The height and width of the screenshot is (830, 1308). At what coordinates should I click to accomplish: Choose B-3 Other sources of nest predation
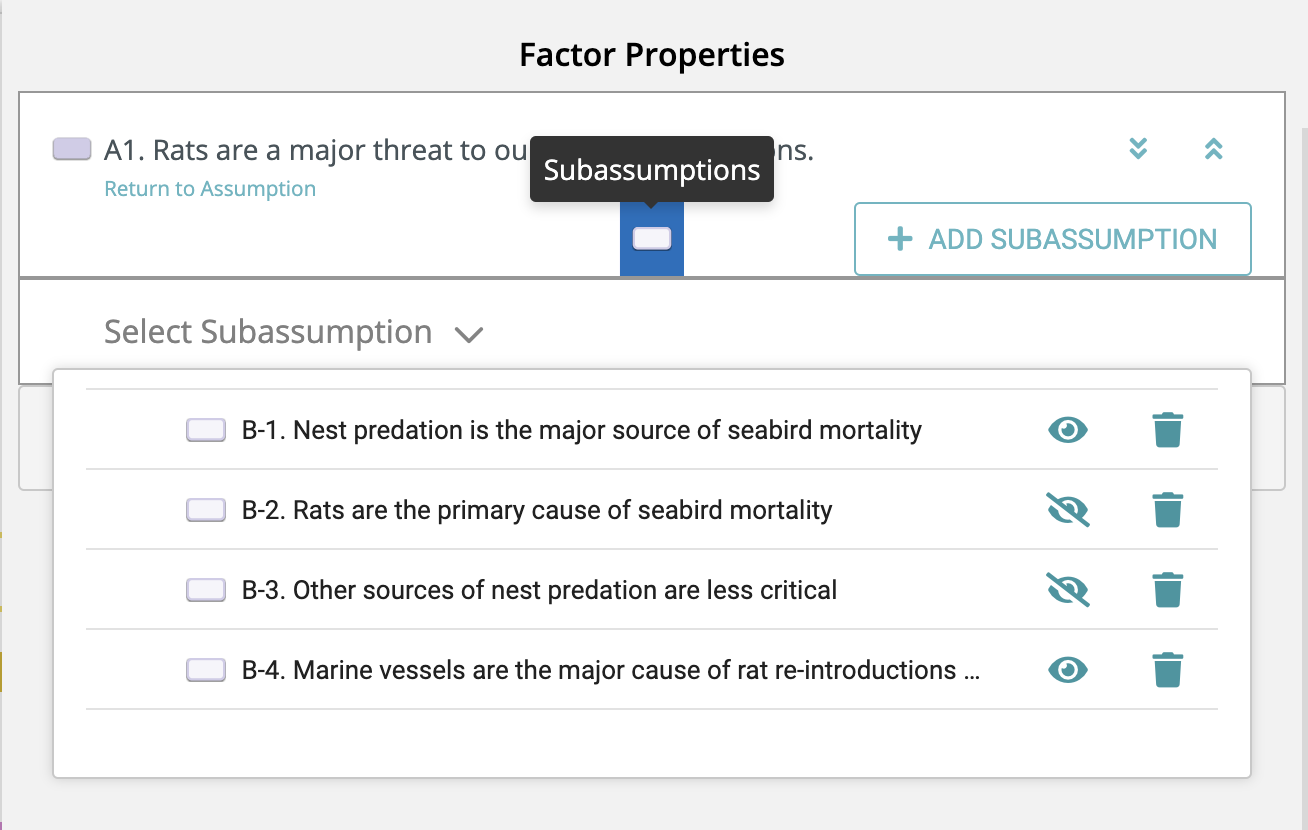[564, 590]
